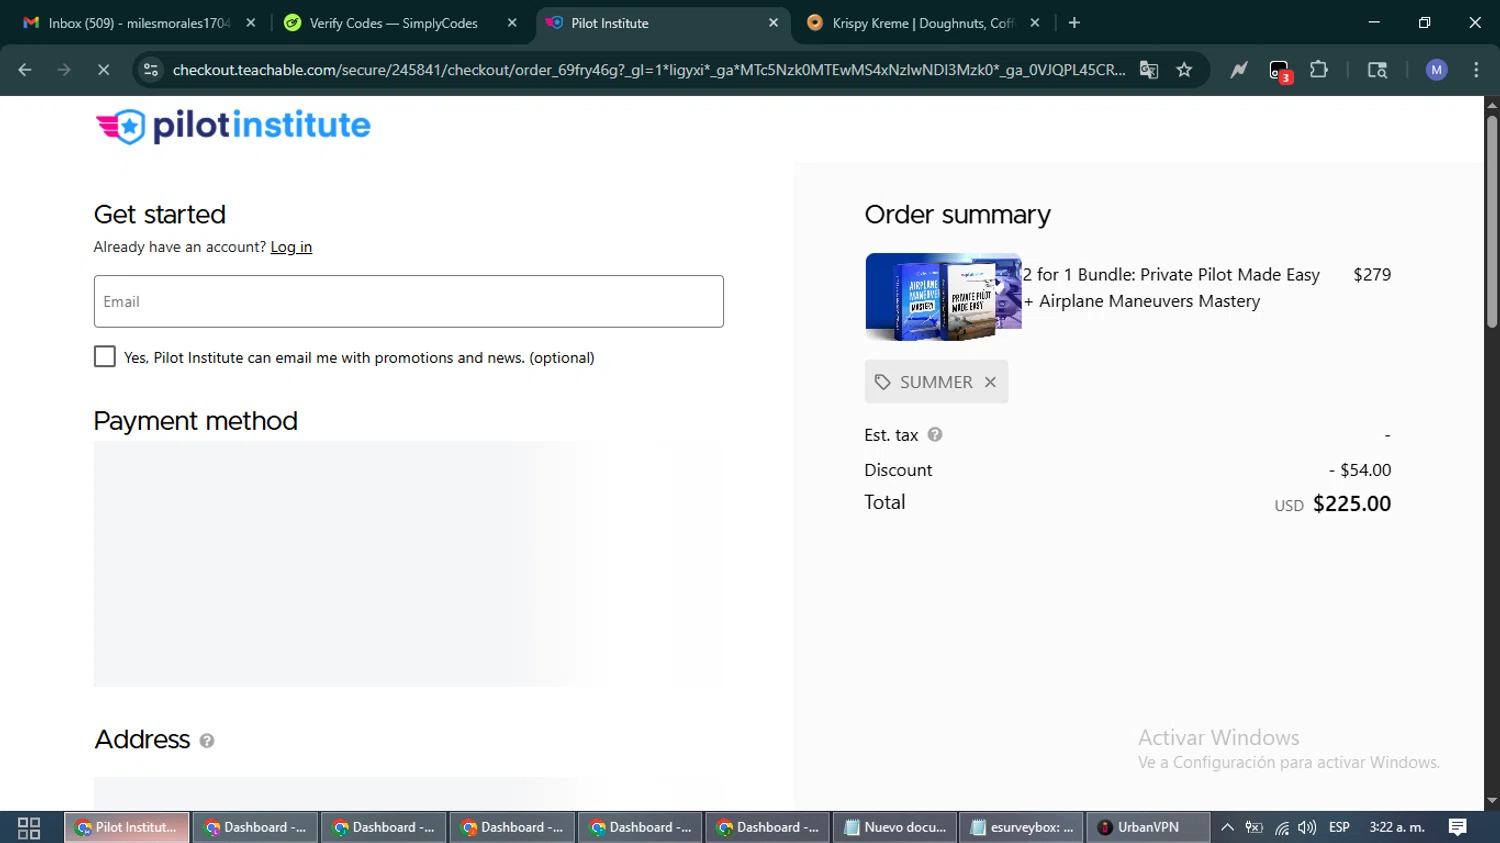Focus the Email input field
The image size is (1500, 843).
409,301
